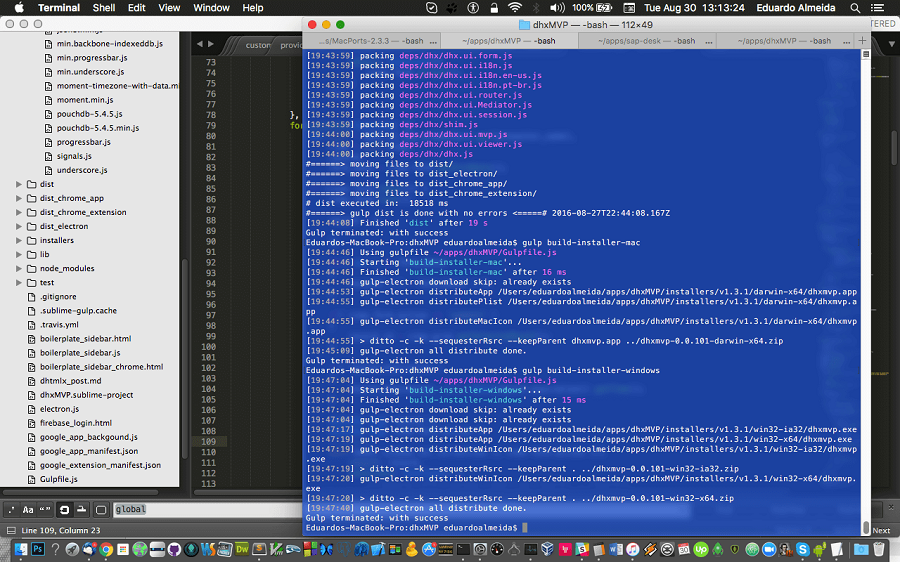Toggle regular expression search in find bar
The height and width of the screenshot is (562, 900).
coord(11,509)
